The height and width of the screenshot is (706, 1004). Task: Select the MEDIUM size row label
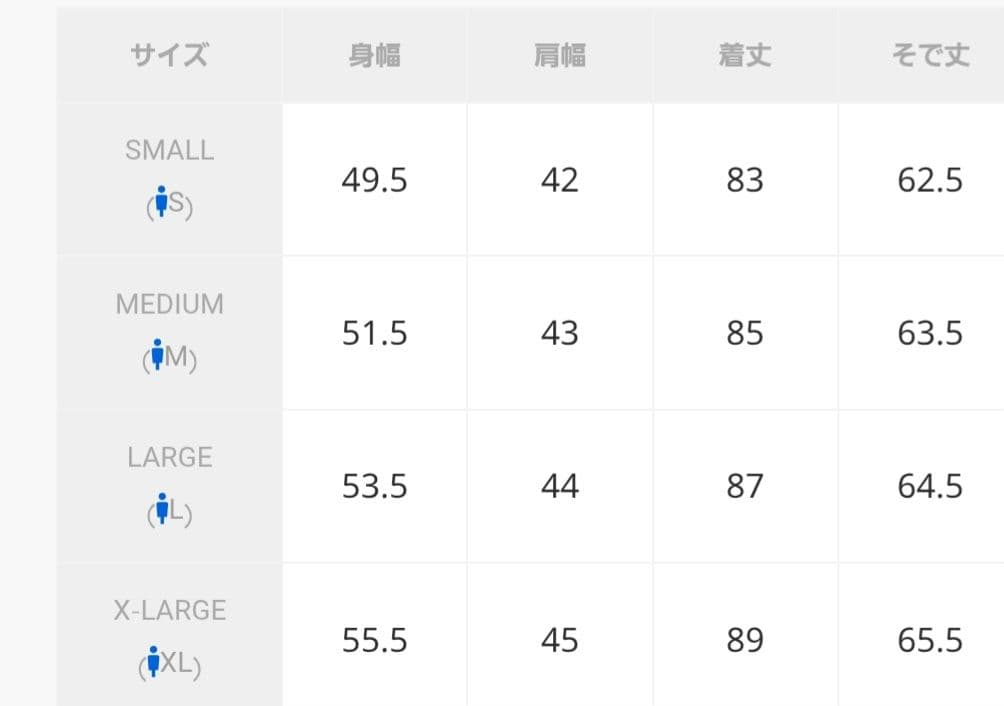(169, 304)
